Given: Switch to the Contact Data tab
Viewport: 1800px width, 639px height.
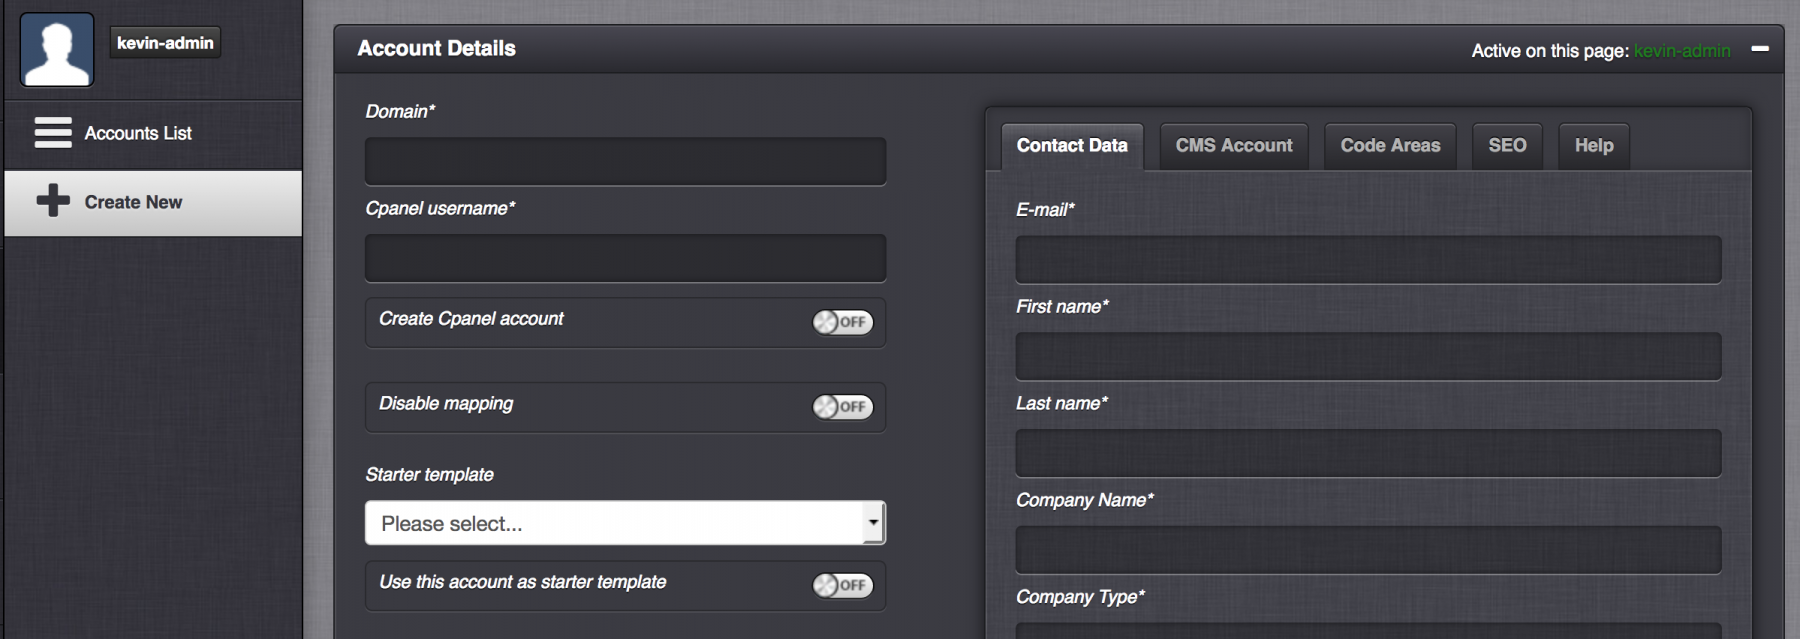Looking at the screenshot, I should (x=1072, y=146).
